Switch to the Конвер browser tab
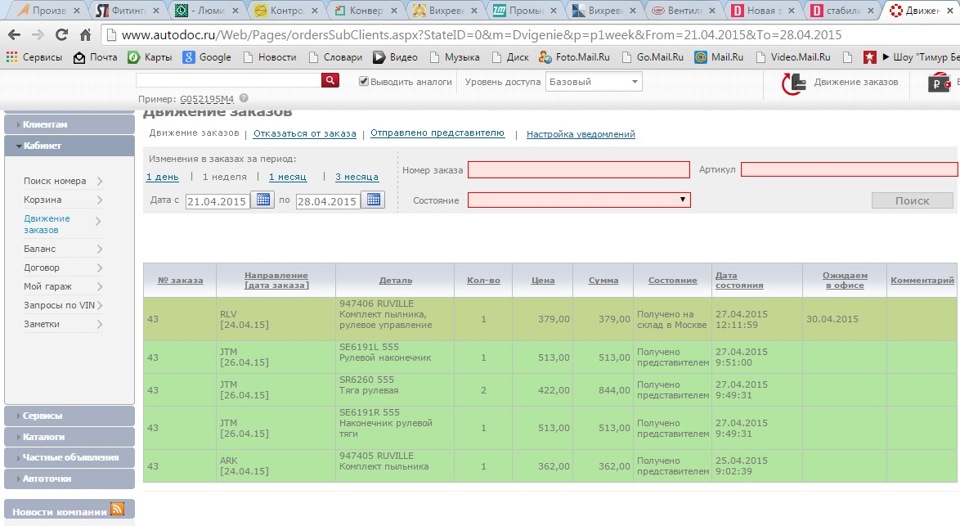Viewport: 960px width, 526px height. pos(365,10)
